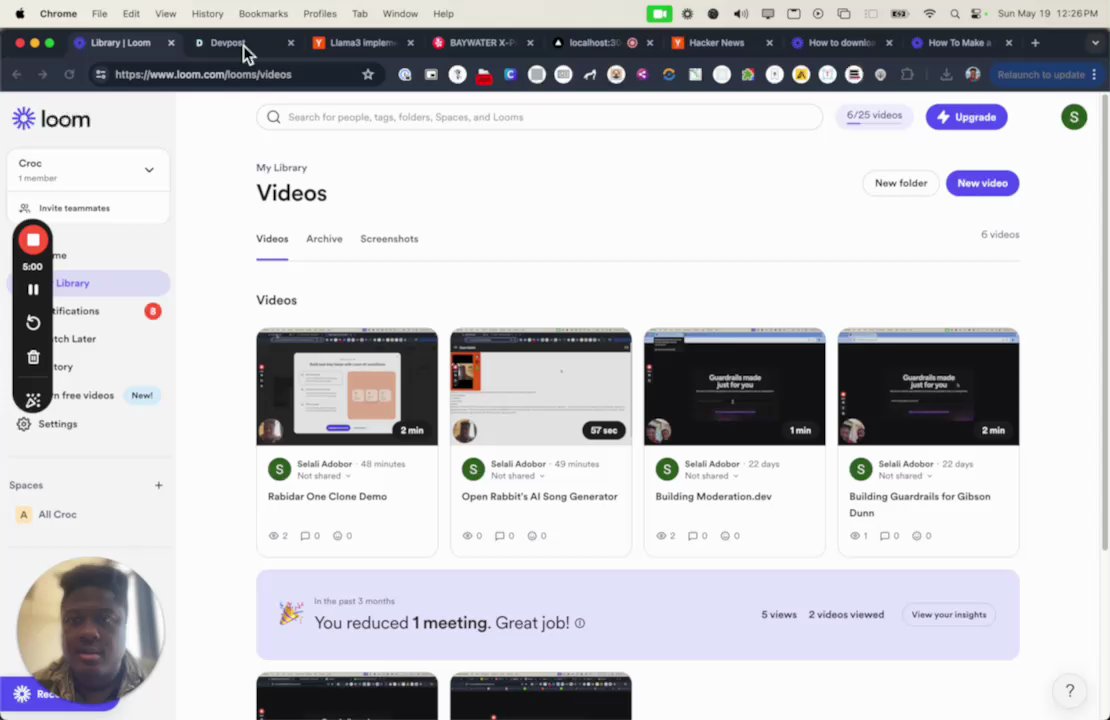Click the volume icon in menu bar
The image size is (1110, 720).
click(740, 13)
